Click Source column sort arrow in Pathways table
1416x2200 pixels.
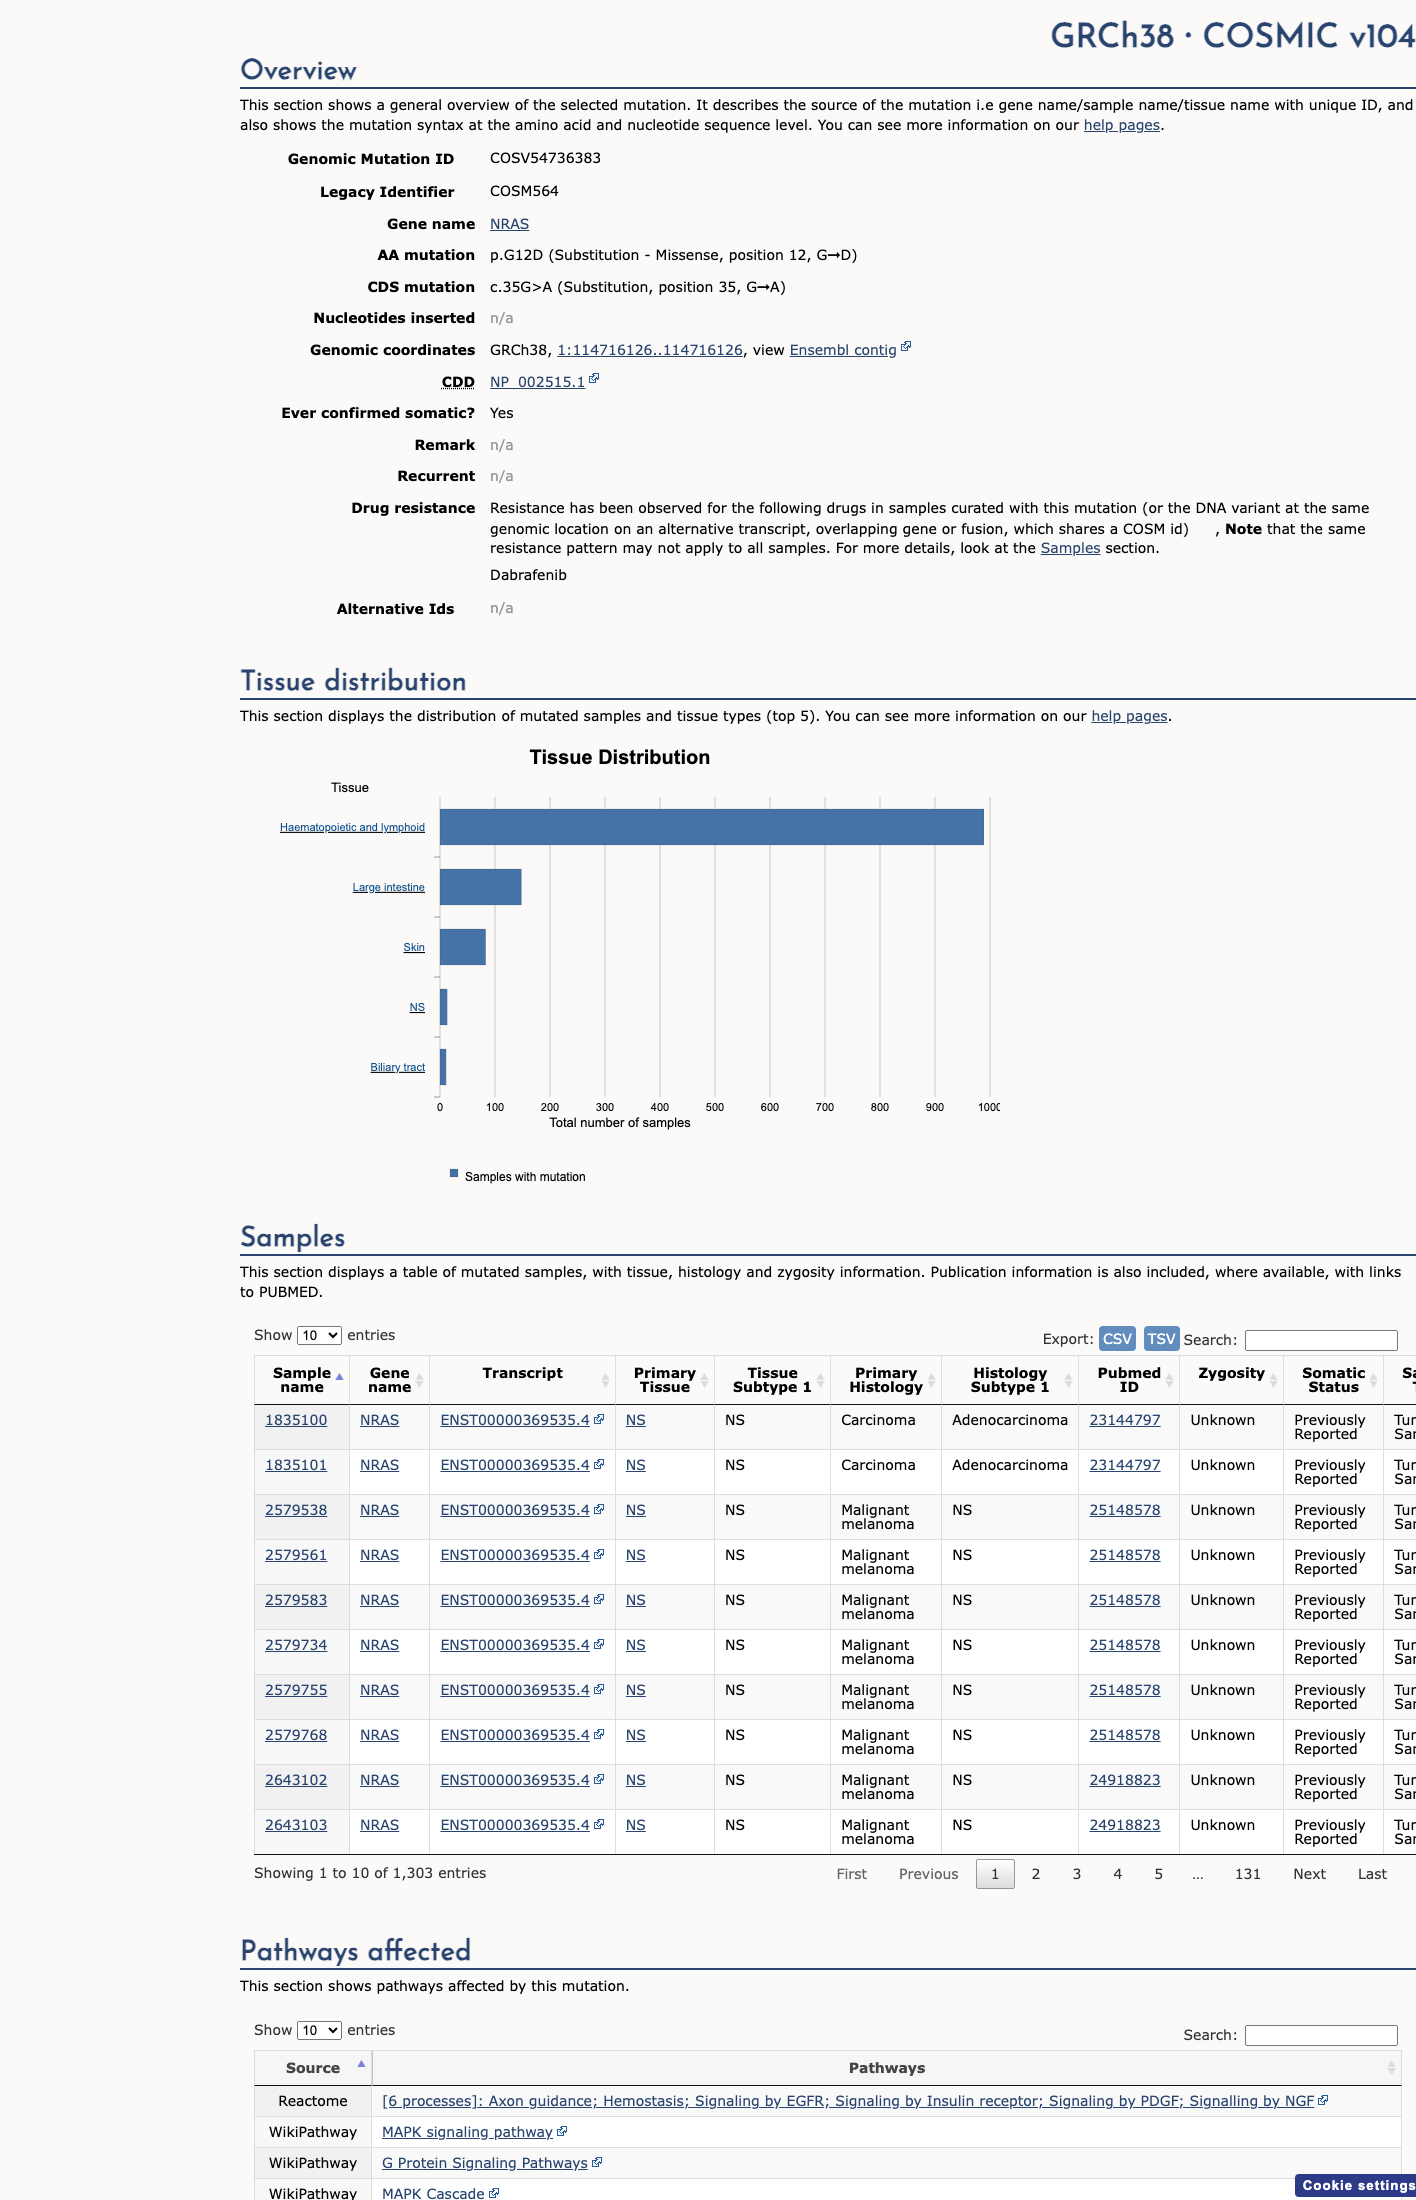pos(361,2065)
